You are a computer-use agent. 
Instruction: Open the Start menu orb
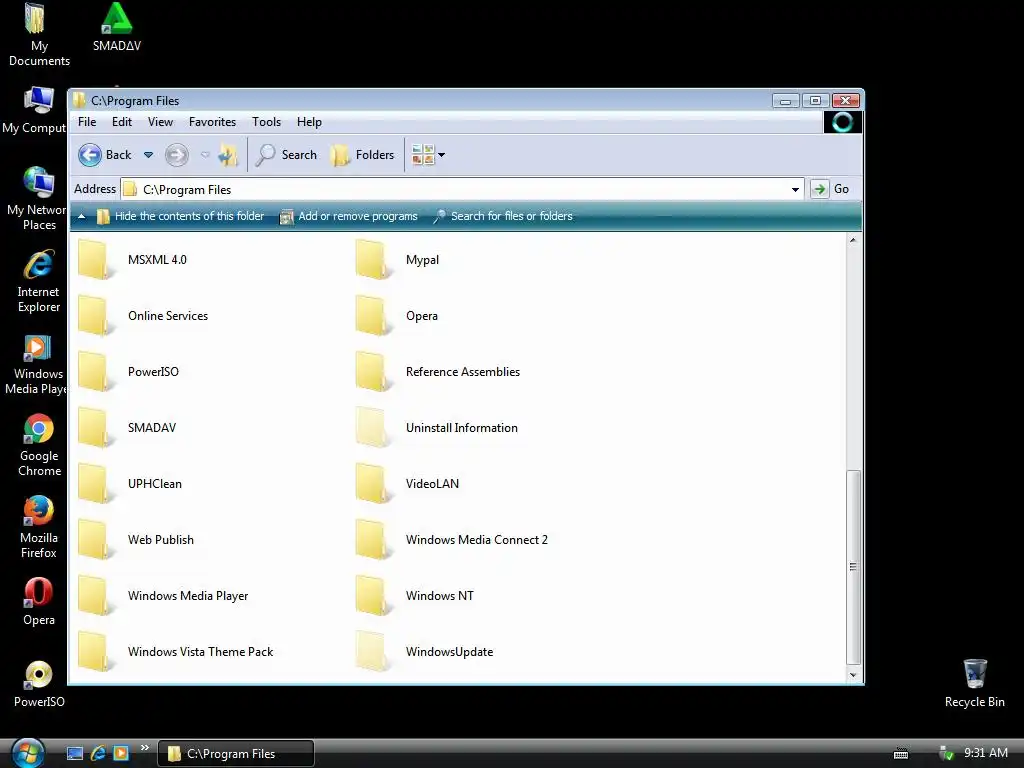tap(27, 753)
